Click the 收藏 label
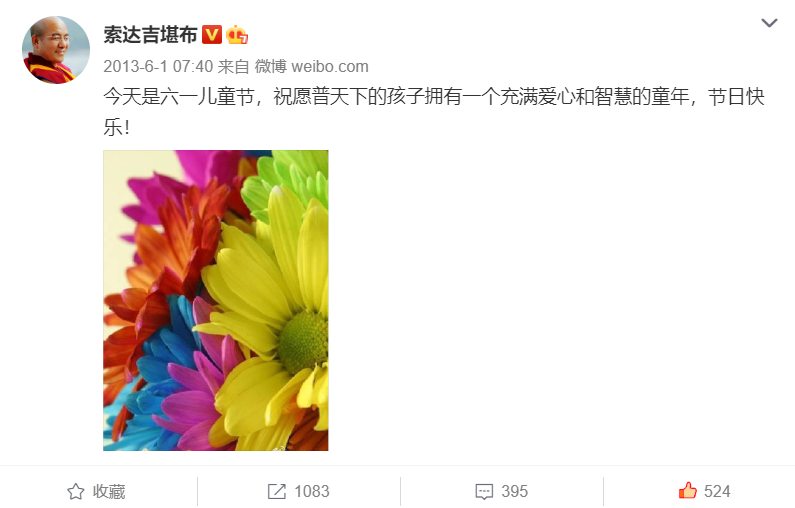The height and width of the screenshot is (508, 795). [x=109, y=491]
